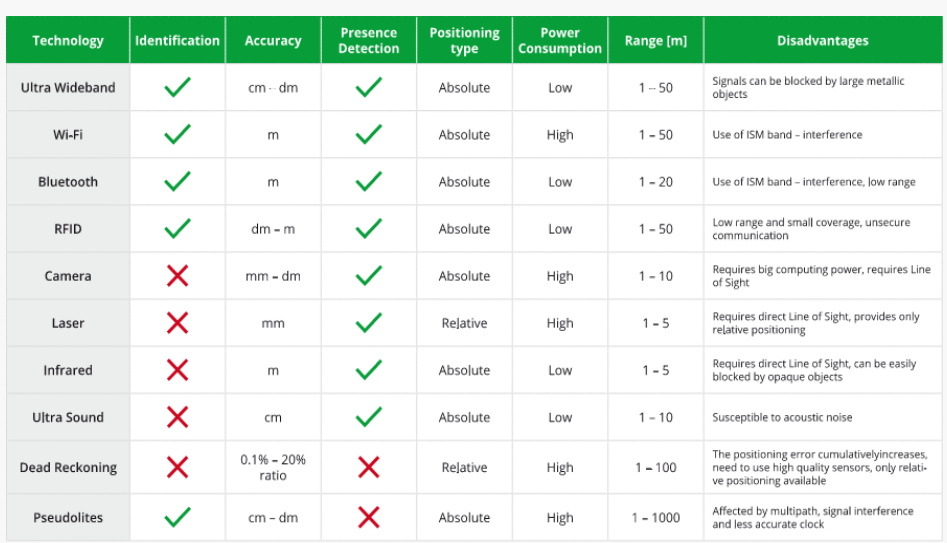Click the Pseudolites Presence Detection red cross
Viewport: 947px width, 543px height.
[x=368, y=517]
